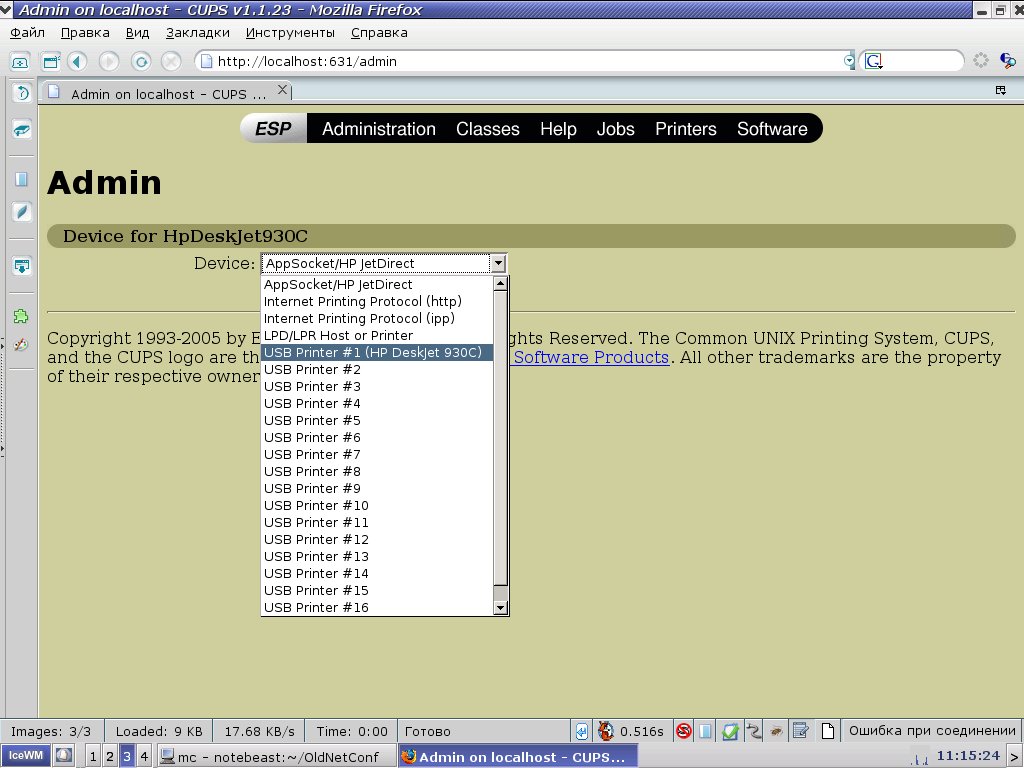This screenshot has height=768, width=1024.
Task: Open the Правка menu
Action: (x=85, y=33)
